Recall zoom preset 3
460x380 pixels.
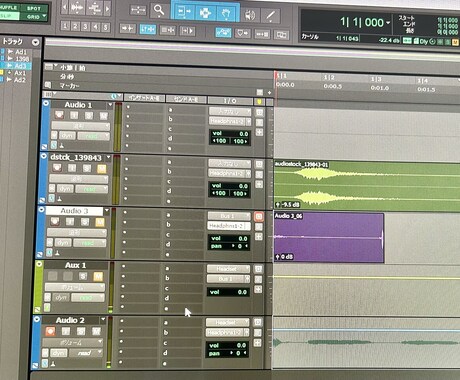[85, 26]
